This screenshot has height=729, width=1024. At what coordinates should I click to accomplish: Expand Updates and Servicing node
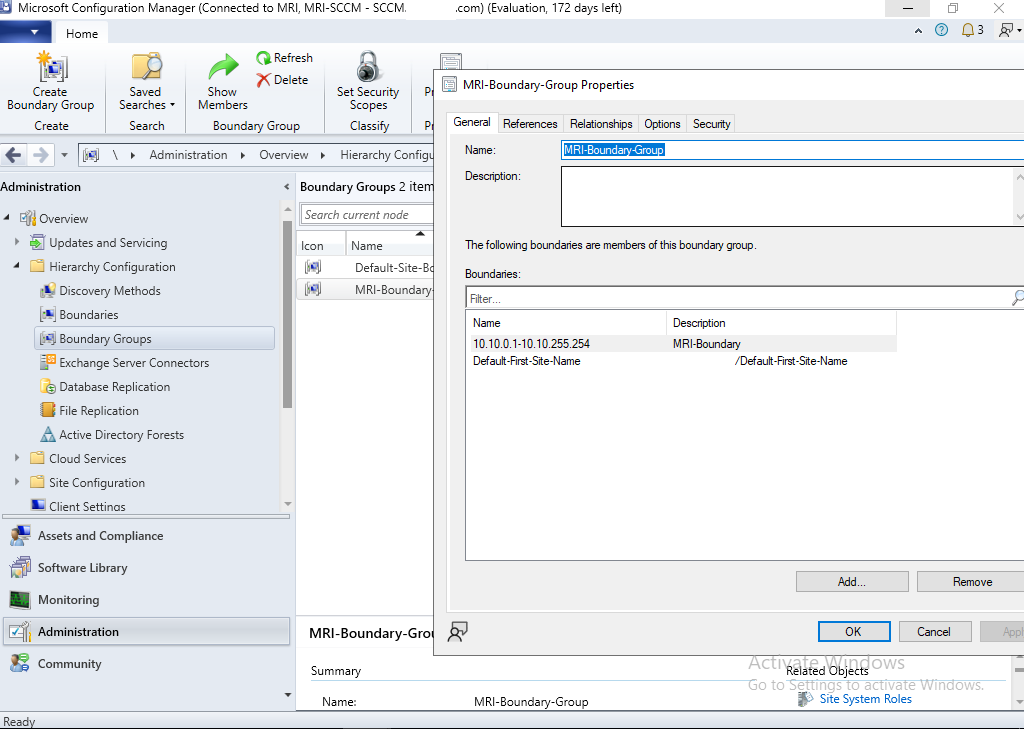click(17, 242)
